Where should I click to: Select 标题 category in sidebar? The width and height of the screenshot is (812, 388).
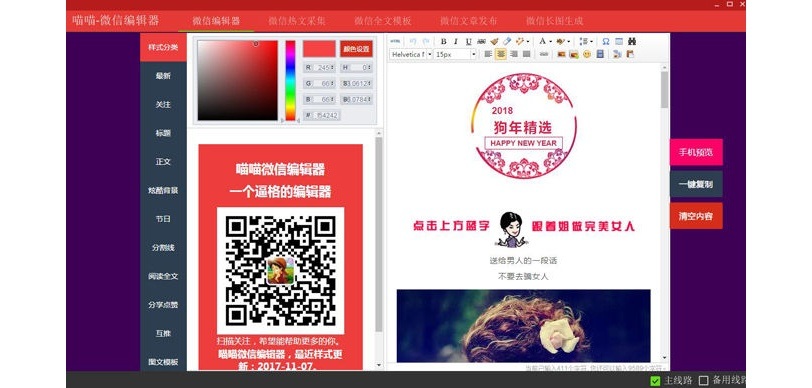(x=163, y=133)
